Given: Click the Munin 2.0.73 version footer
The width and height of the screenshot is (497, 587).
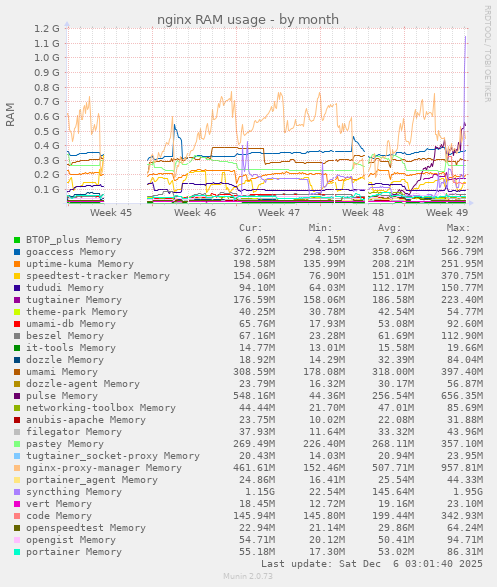Looking at the screenshot, I should (x=248, y=576).
